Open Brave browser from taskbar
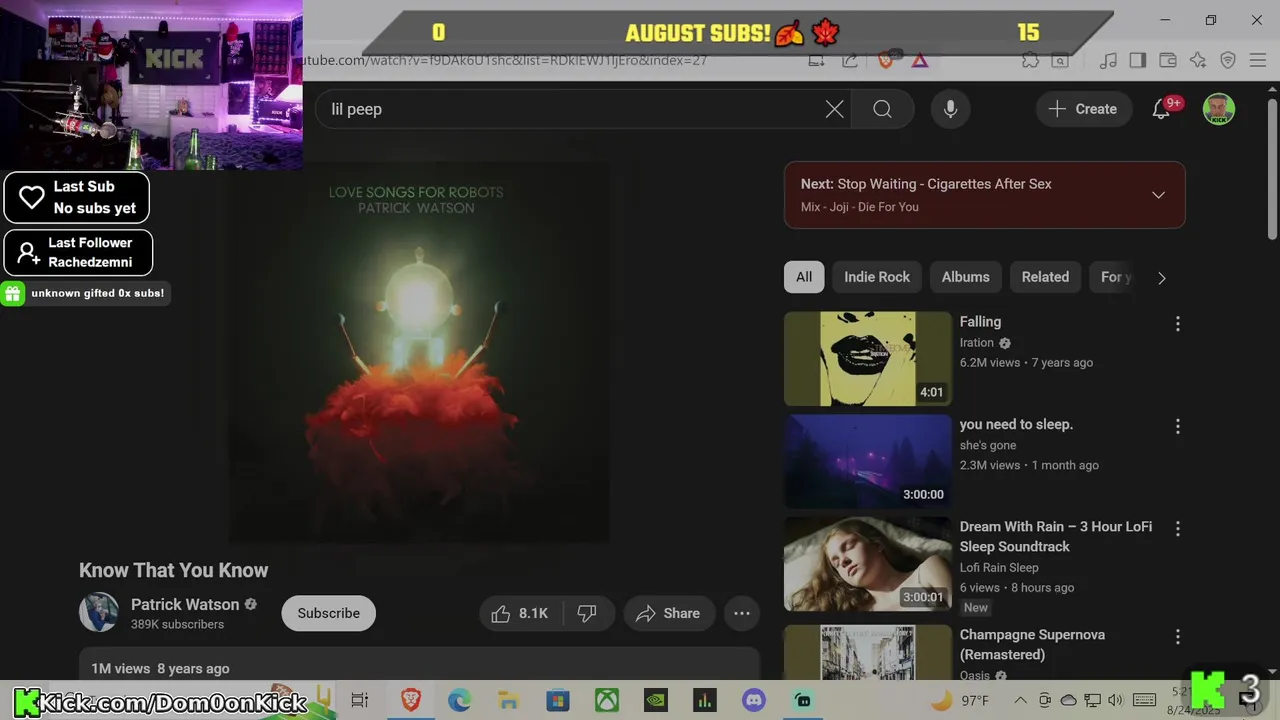The image size is (1280, 720). pos(410,700)
